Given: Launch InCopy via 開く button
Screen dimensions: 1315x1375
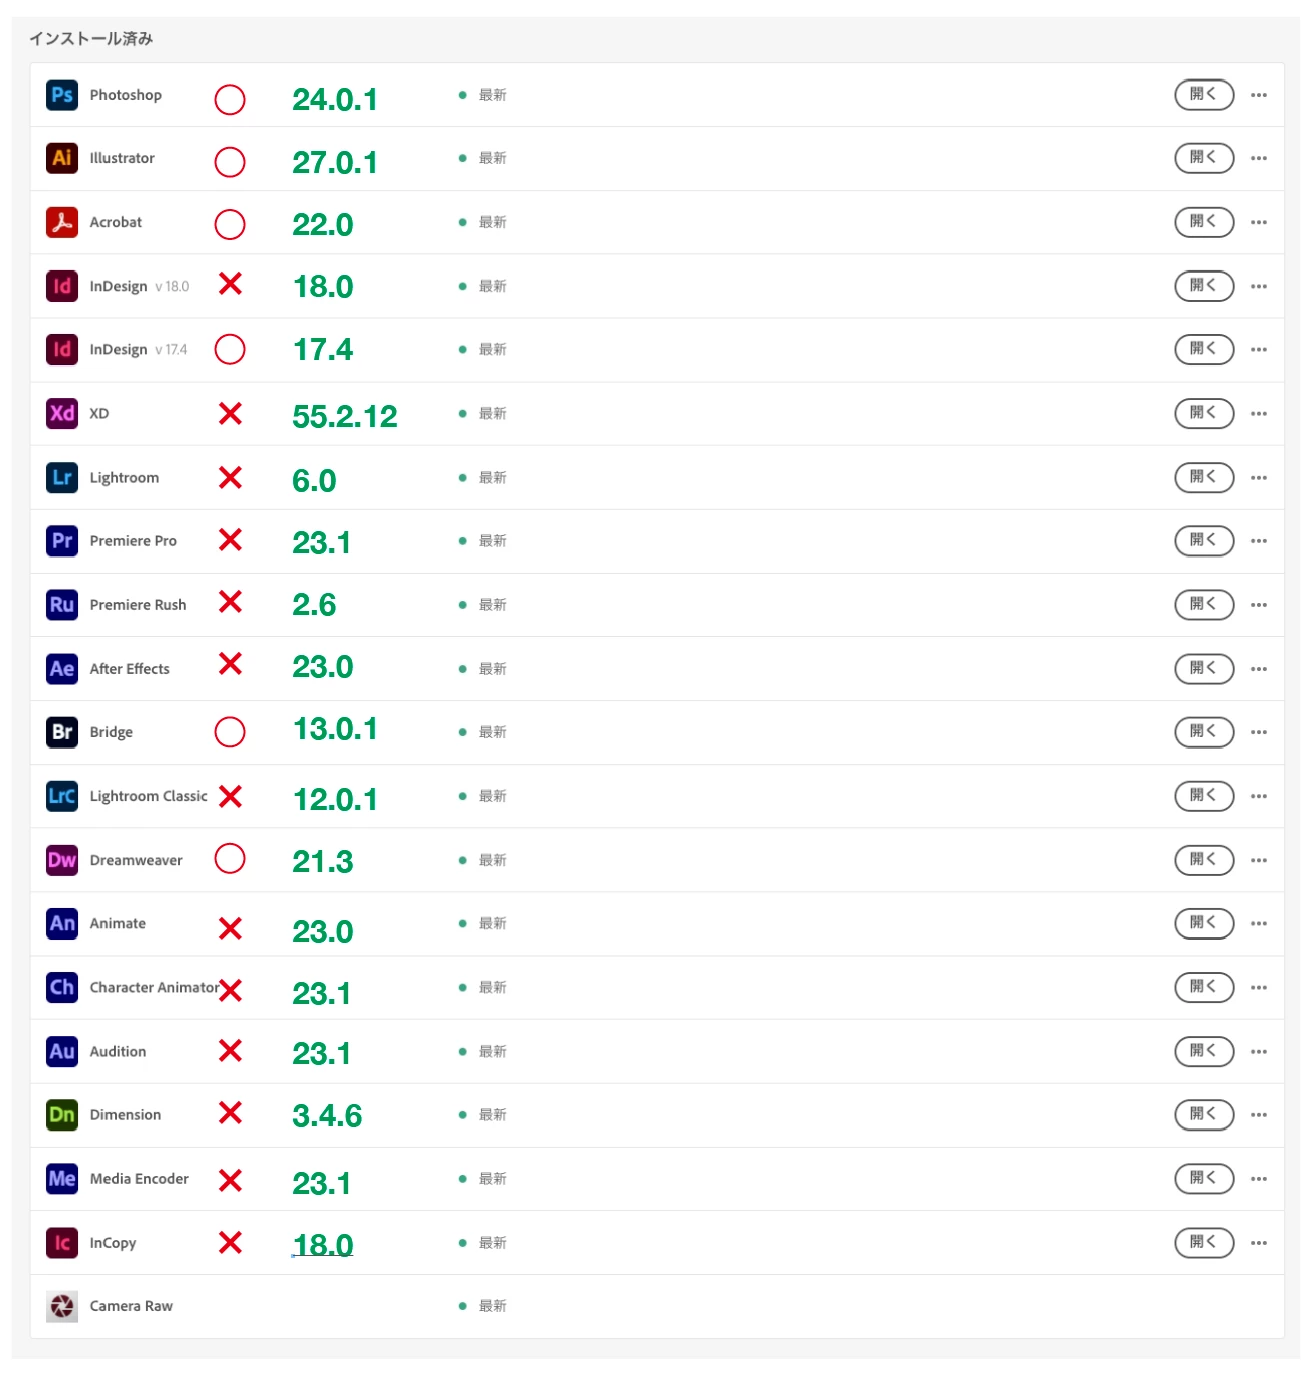Looking at the screenshot, I should (1204, 1242).
